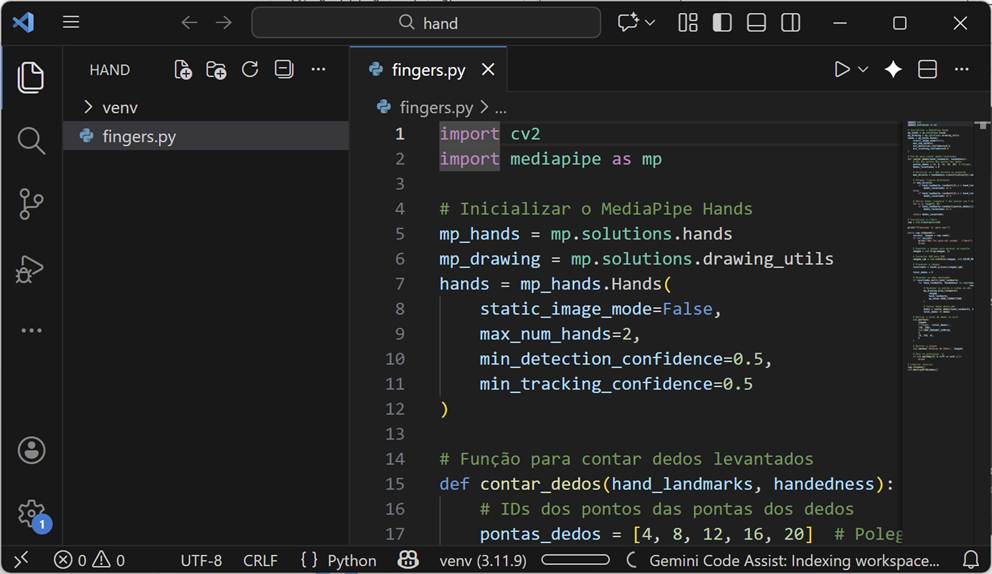Open Customize Layout icon
The width and height of the screenshot is (992, 574).
point(688,23)
